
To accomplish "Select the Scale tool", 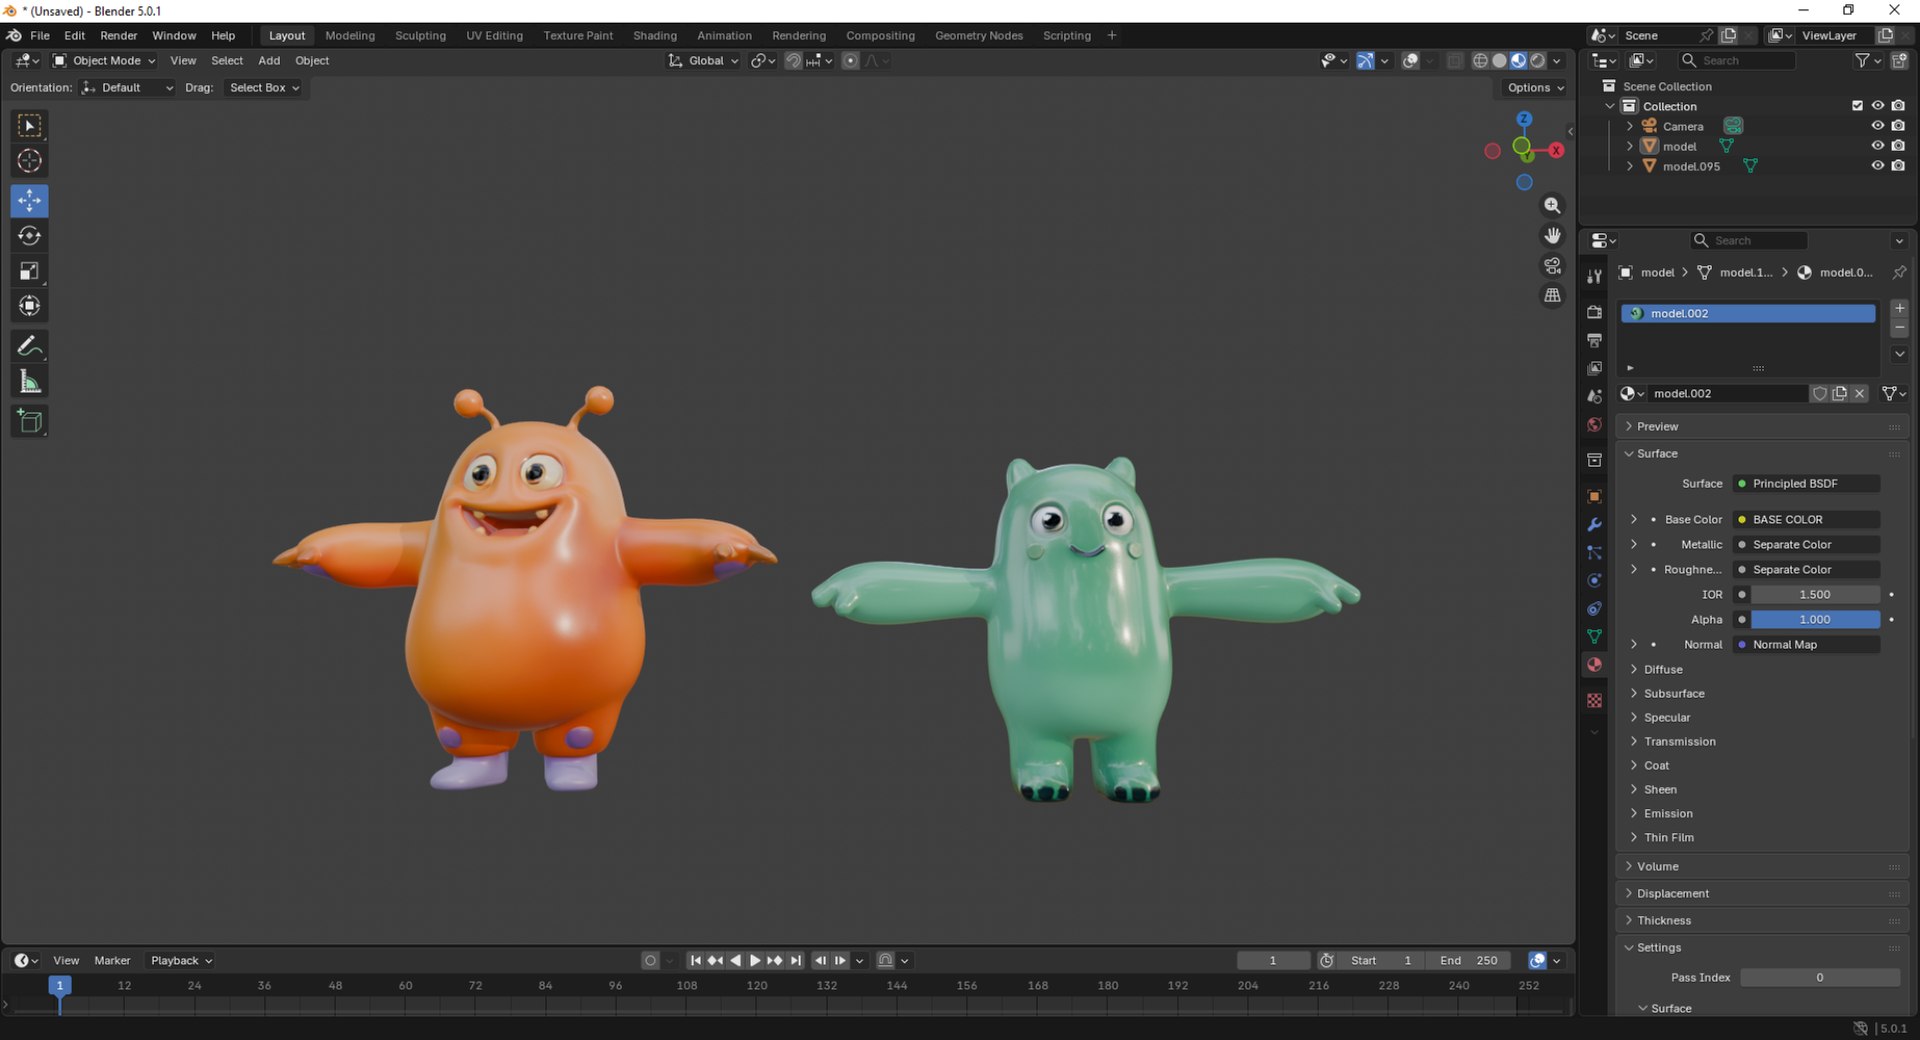I will click(29, 271).
